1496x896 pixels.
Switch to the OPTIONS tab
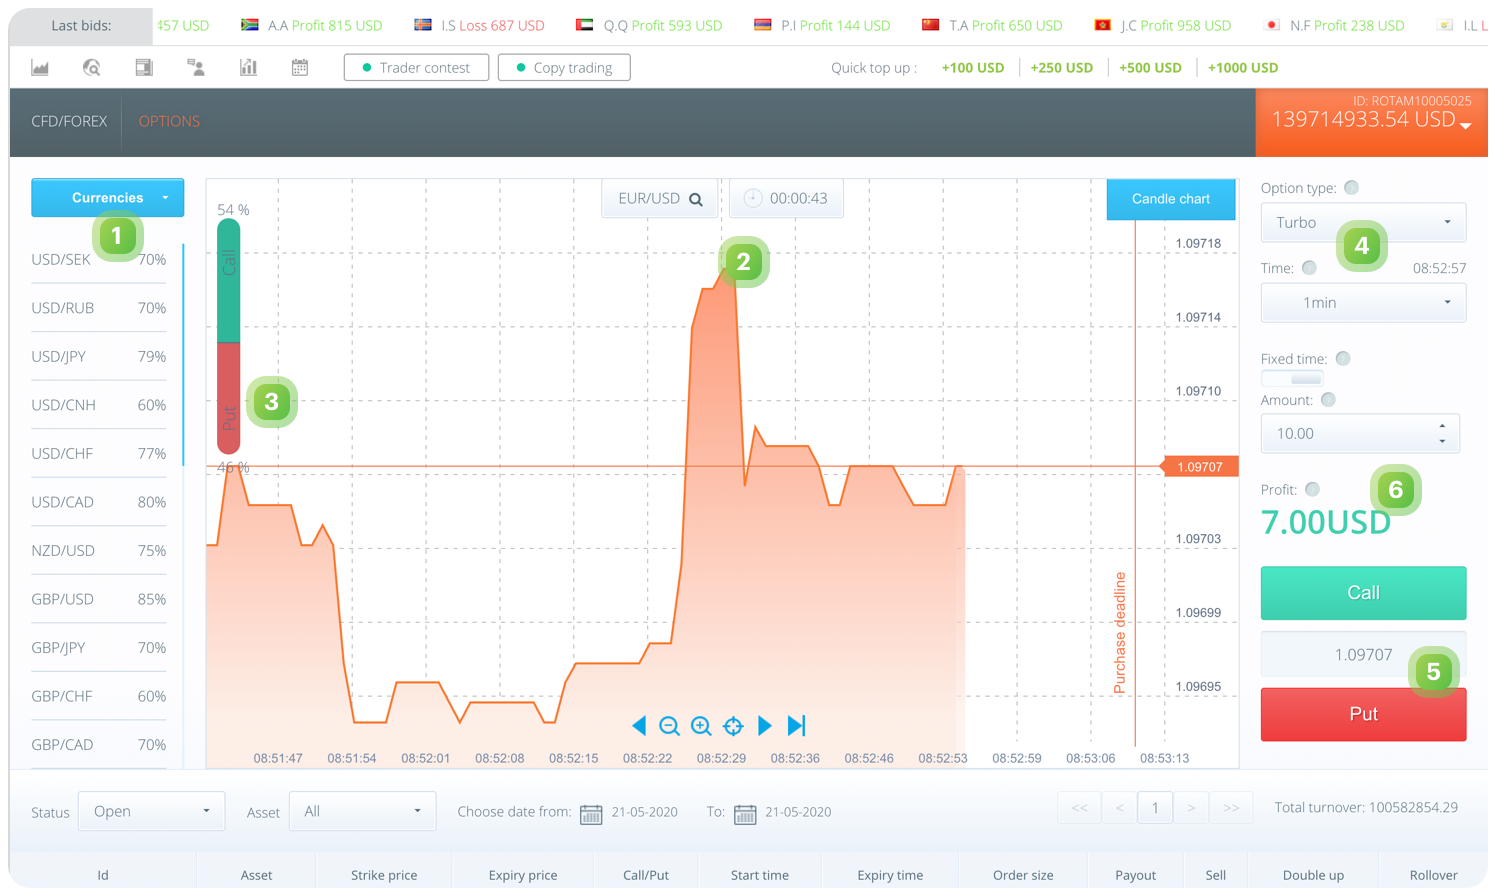(169, 121)
